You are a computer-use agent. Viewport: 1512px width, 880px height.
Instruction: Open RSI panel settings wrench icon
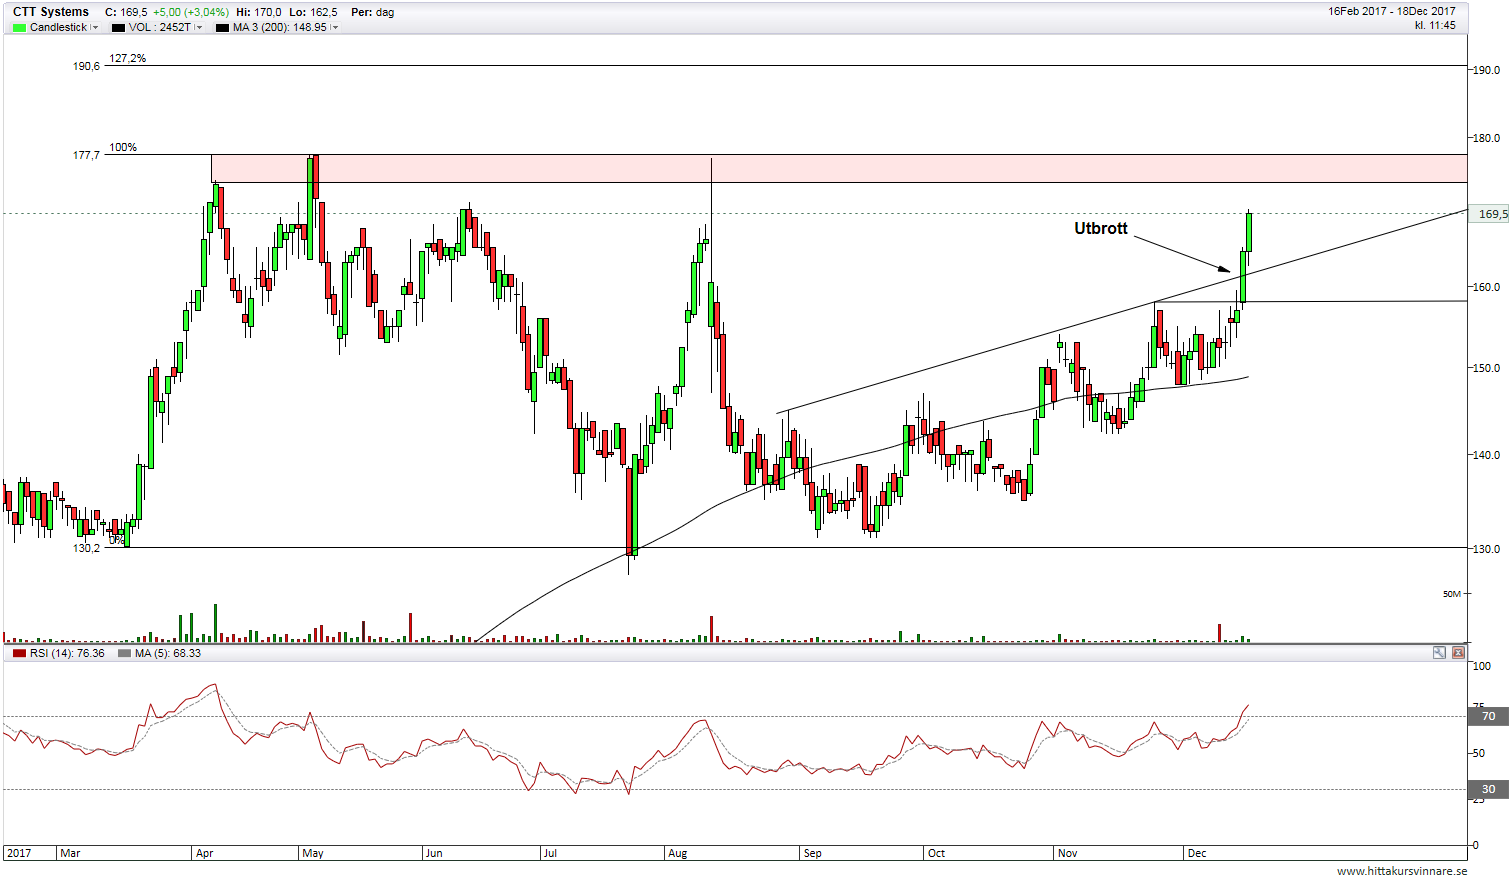pos(1439,653)
